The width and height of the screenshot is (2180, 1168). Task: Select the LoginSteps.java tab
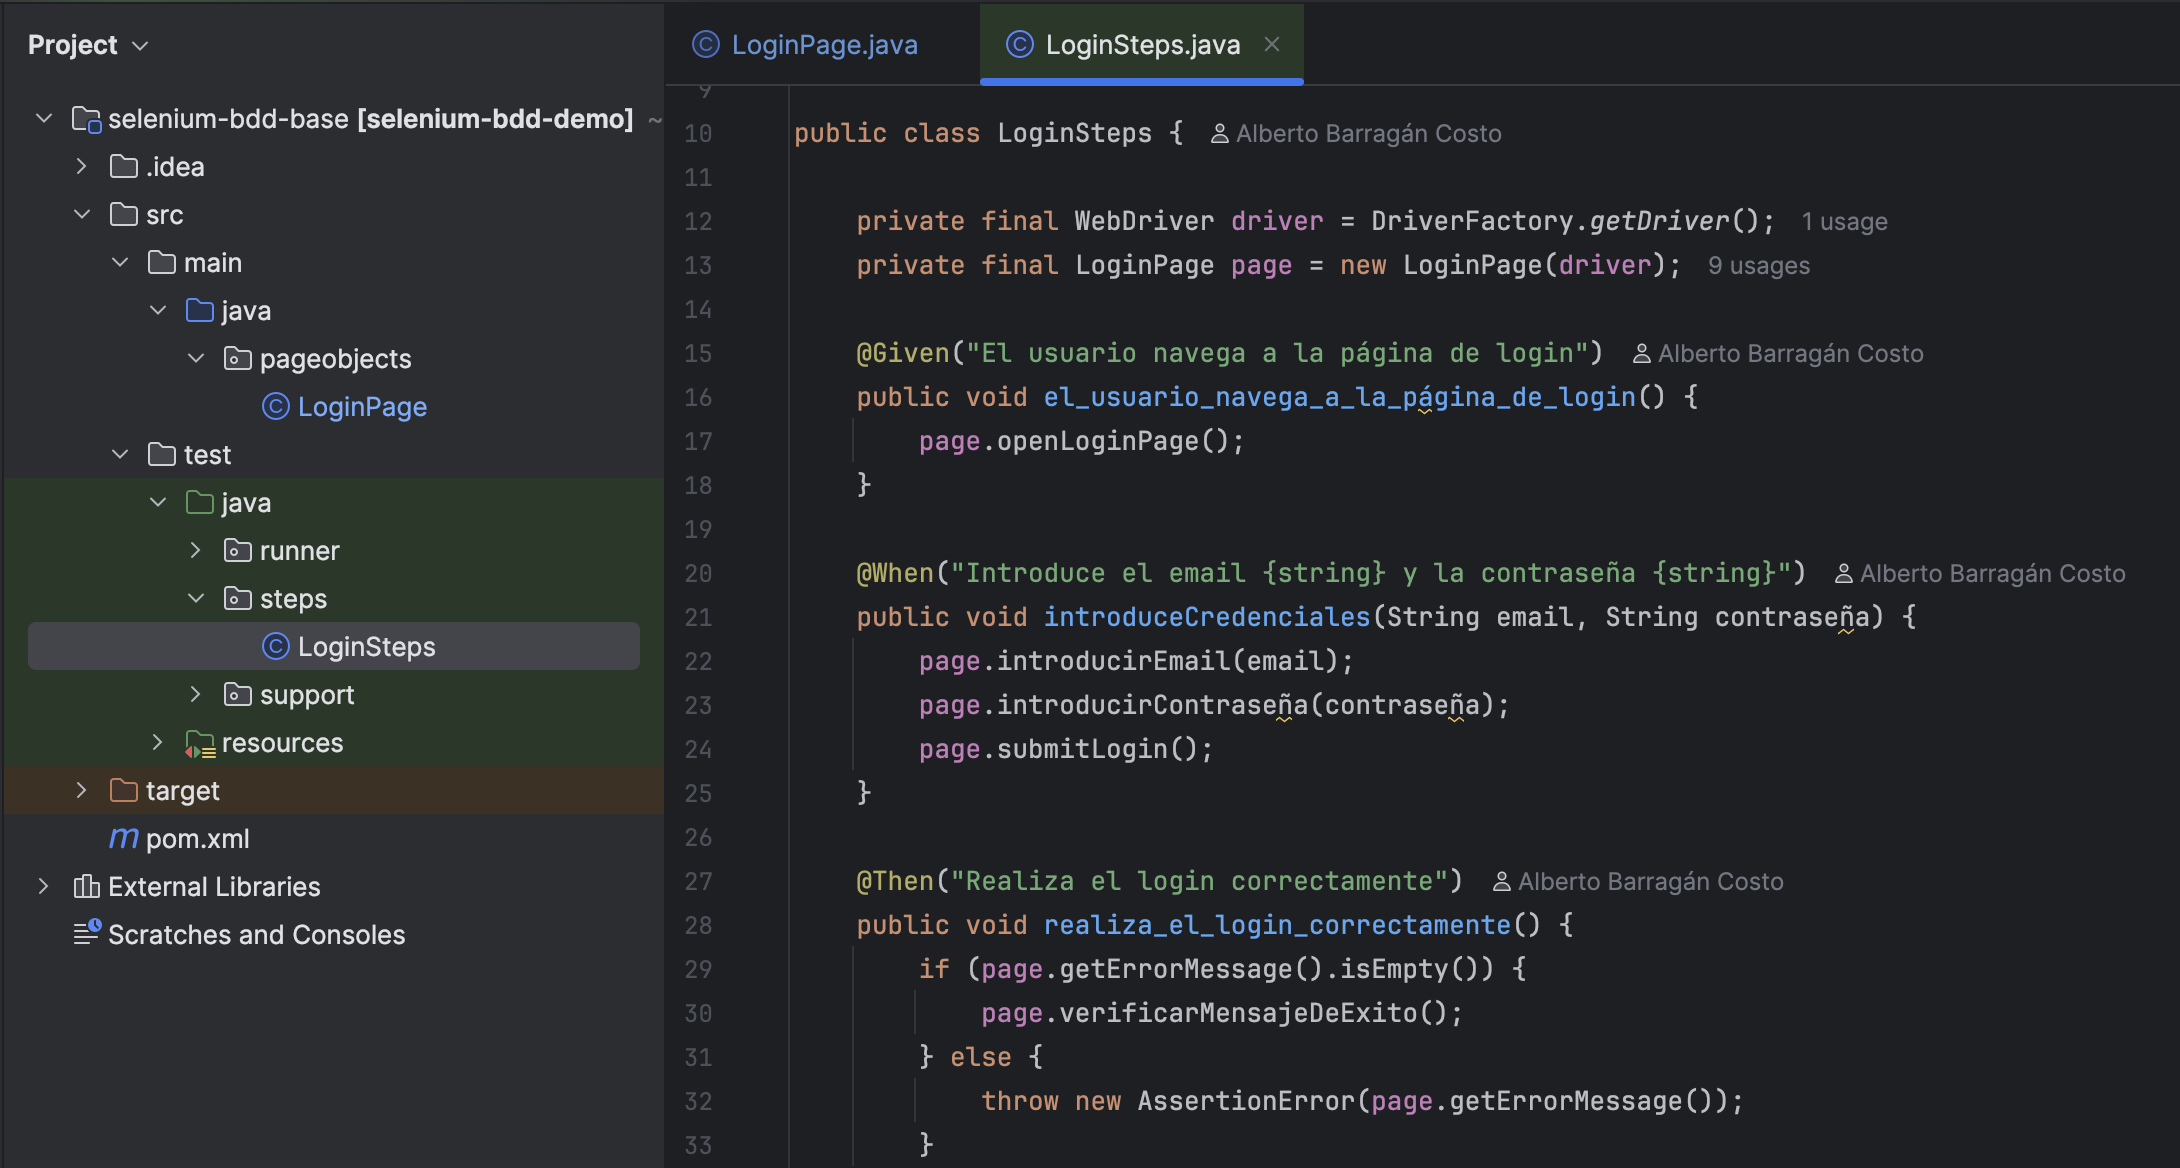pos(1142,45)
